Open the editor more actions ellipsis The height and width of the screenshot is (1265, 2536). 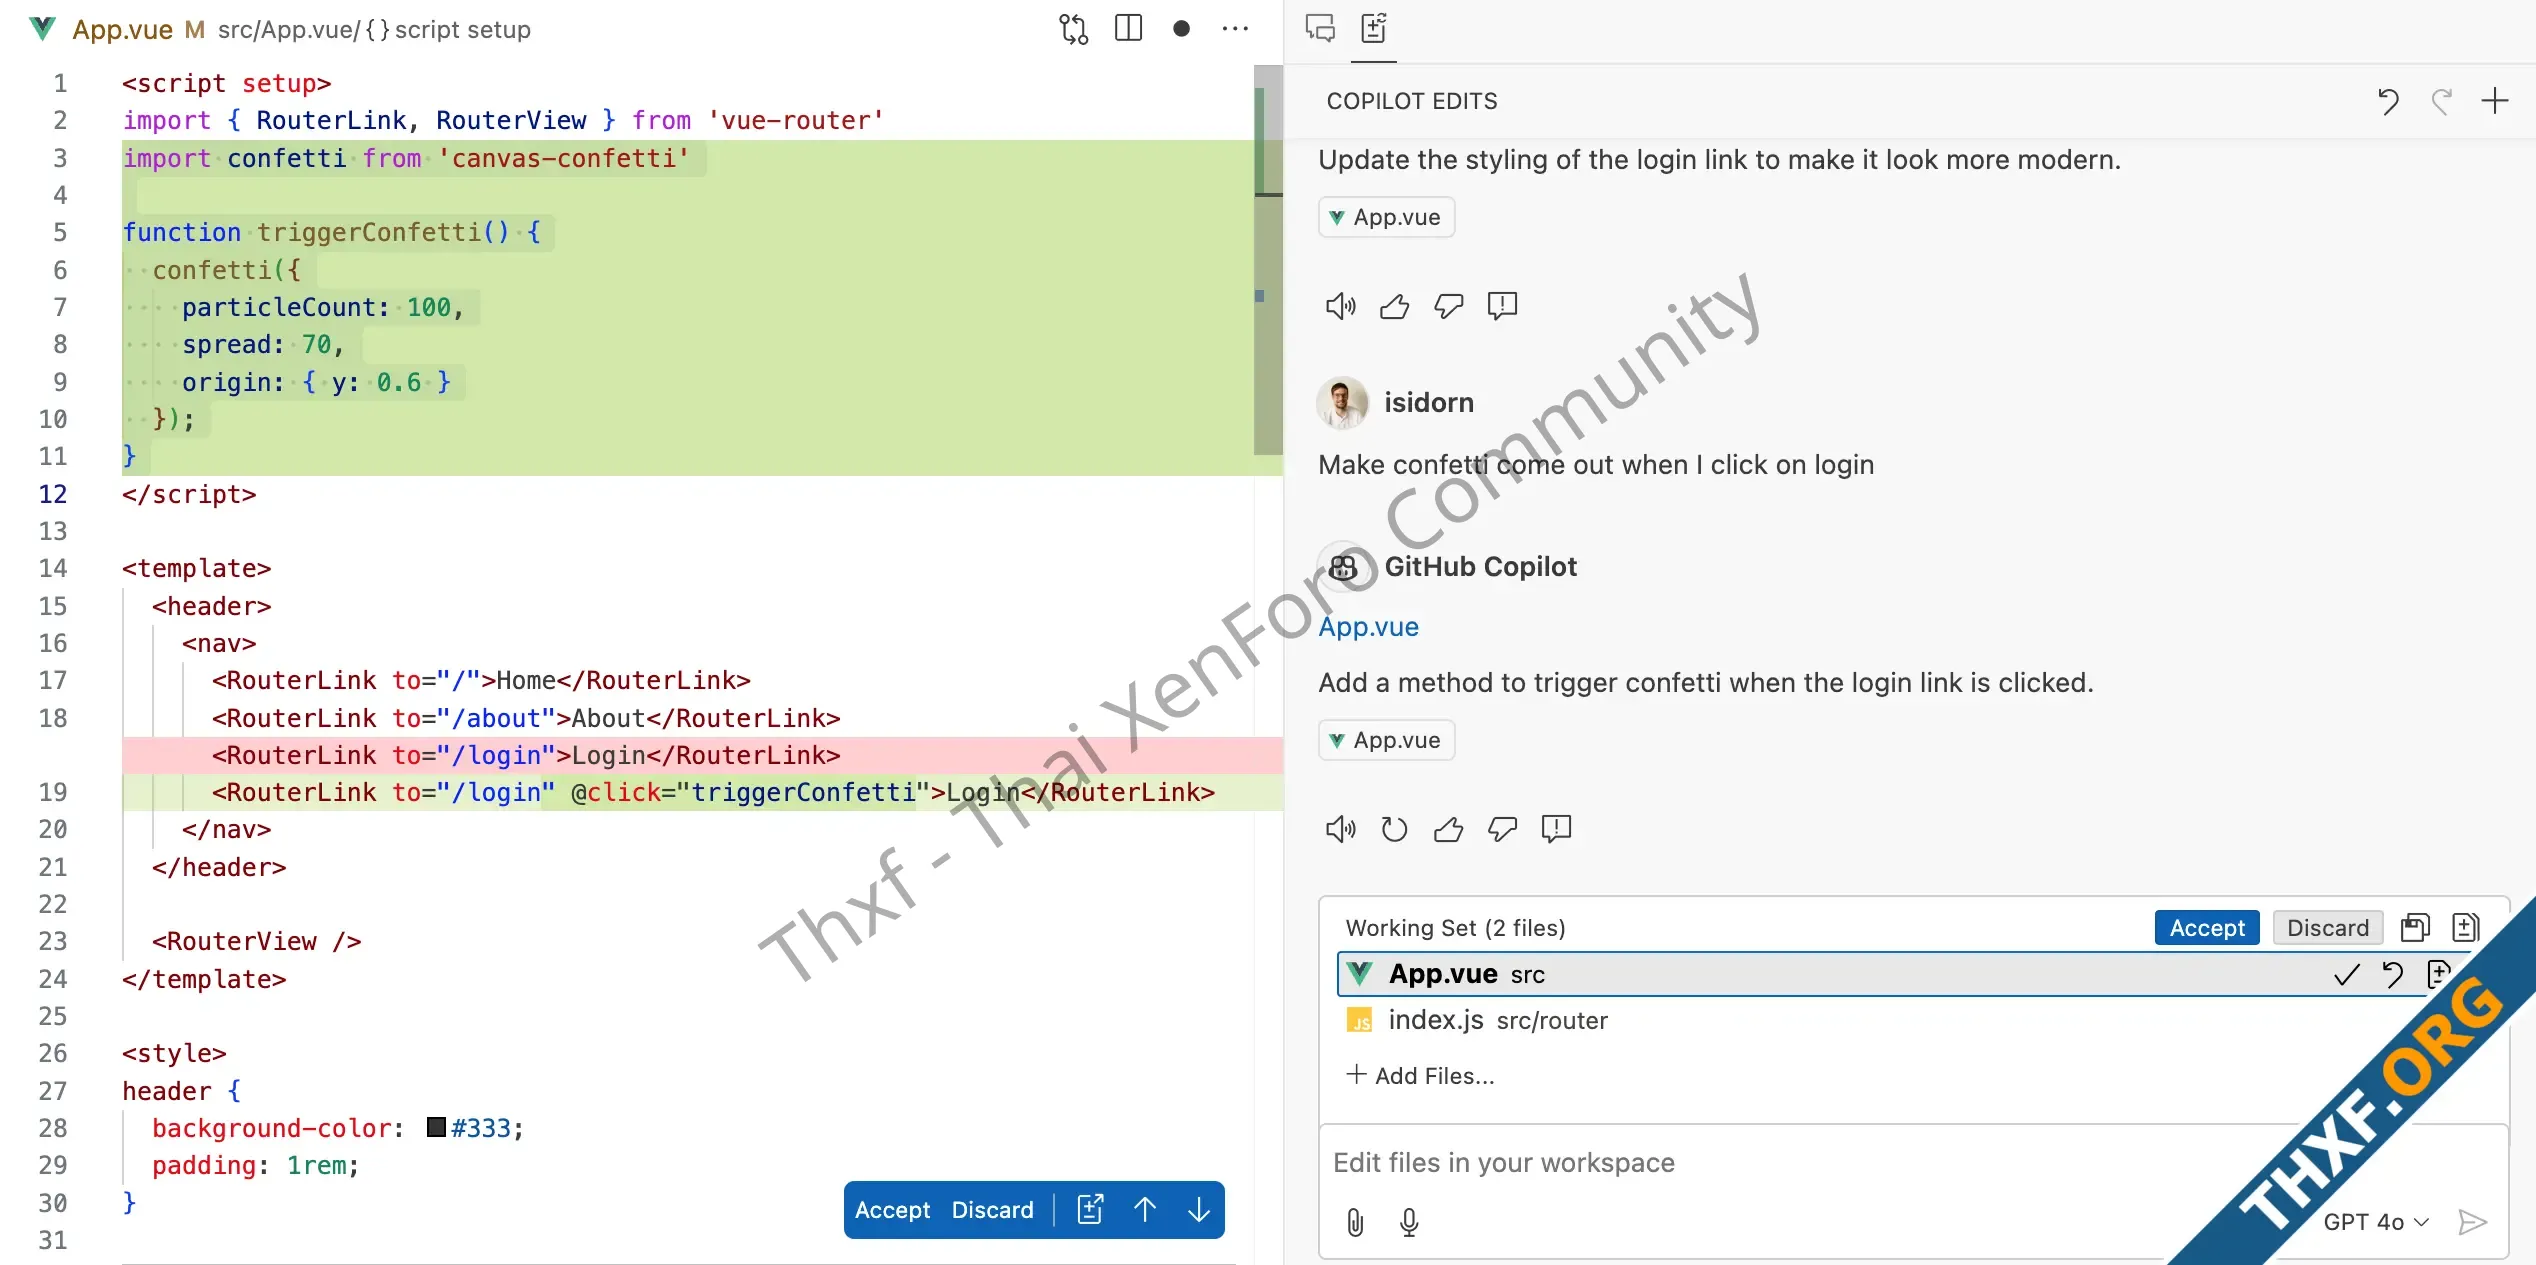click(x=1236, y=28)
